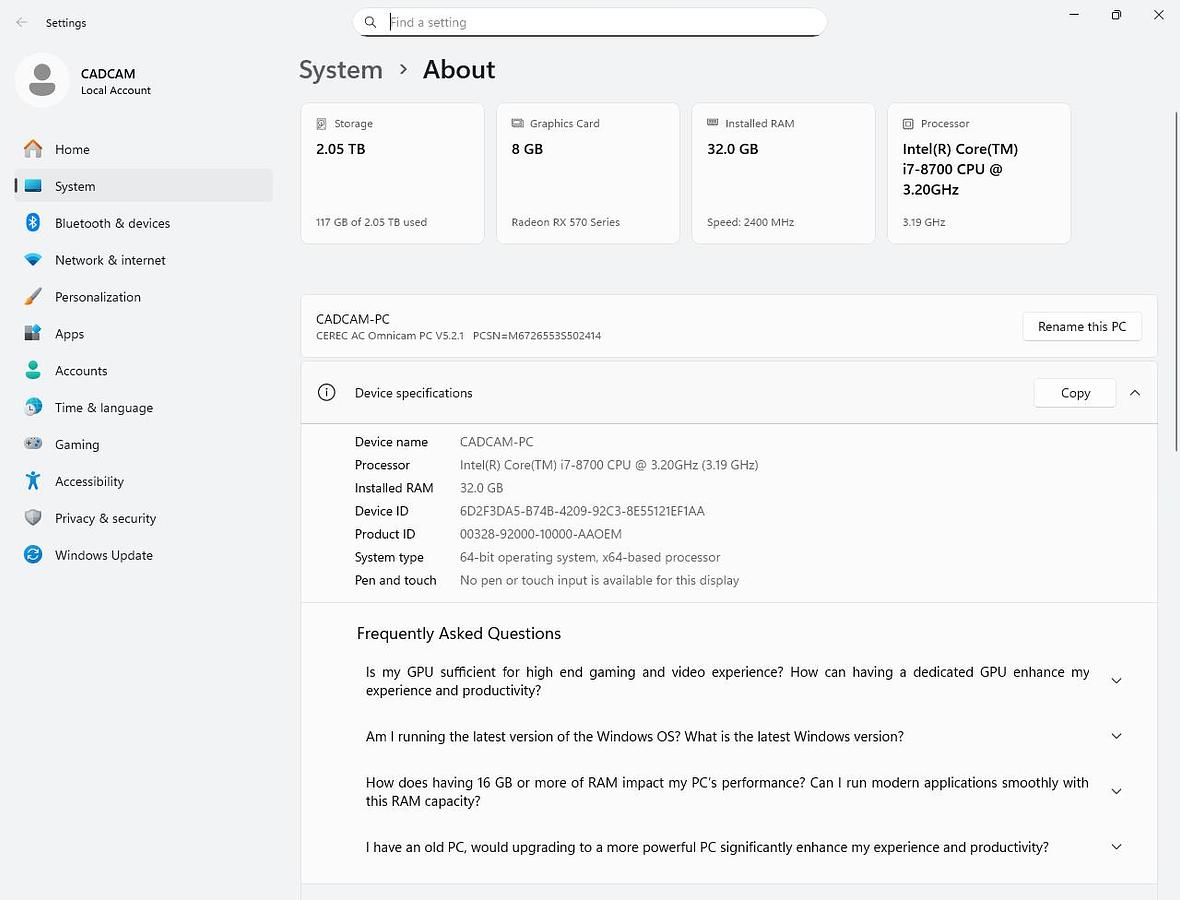Open the Gaming controller icon
This screenshot has width=1180, height=900.
[x=33, y=444]
